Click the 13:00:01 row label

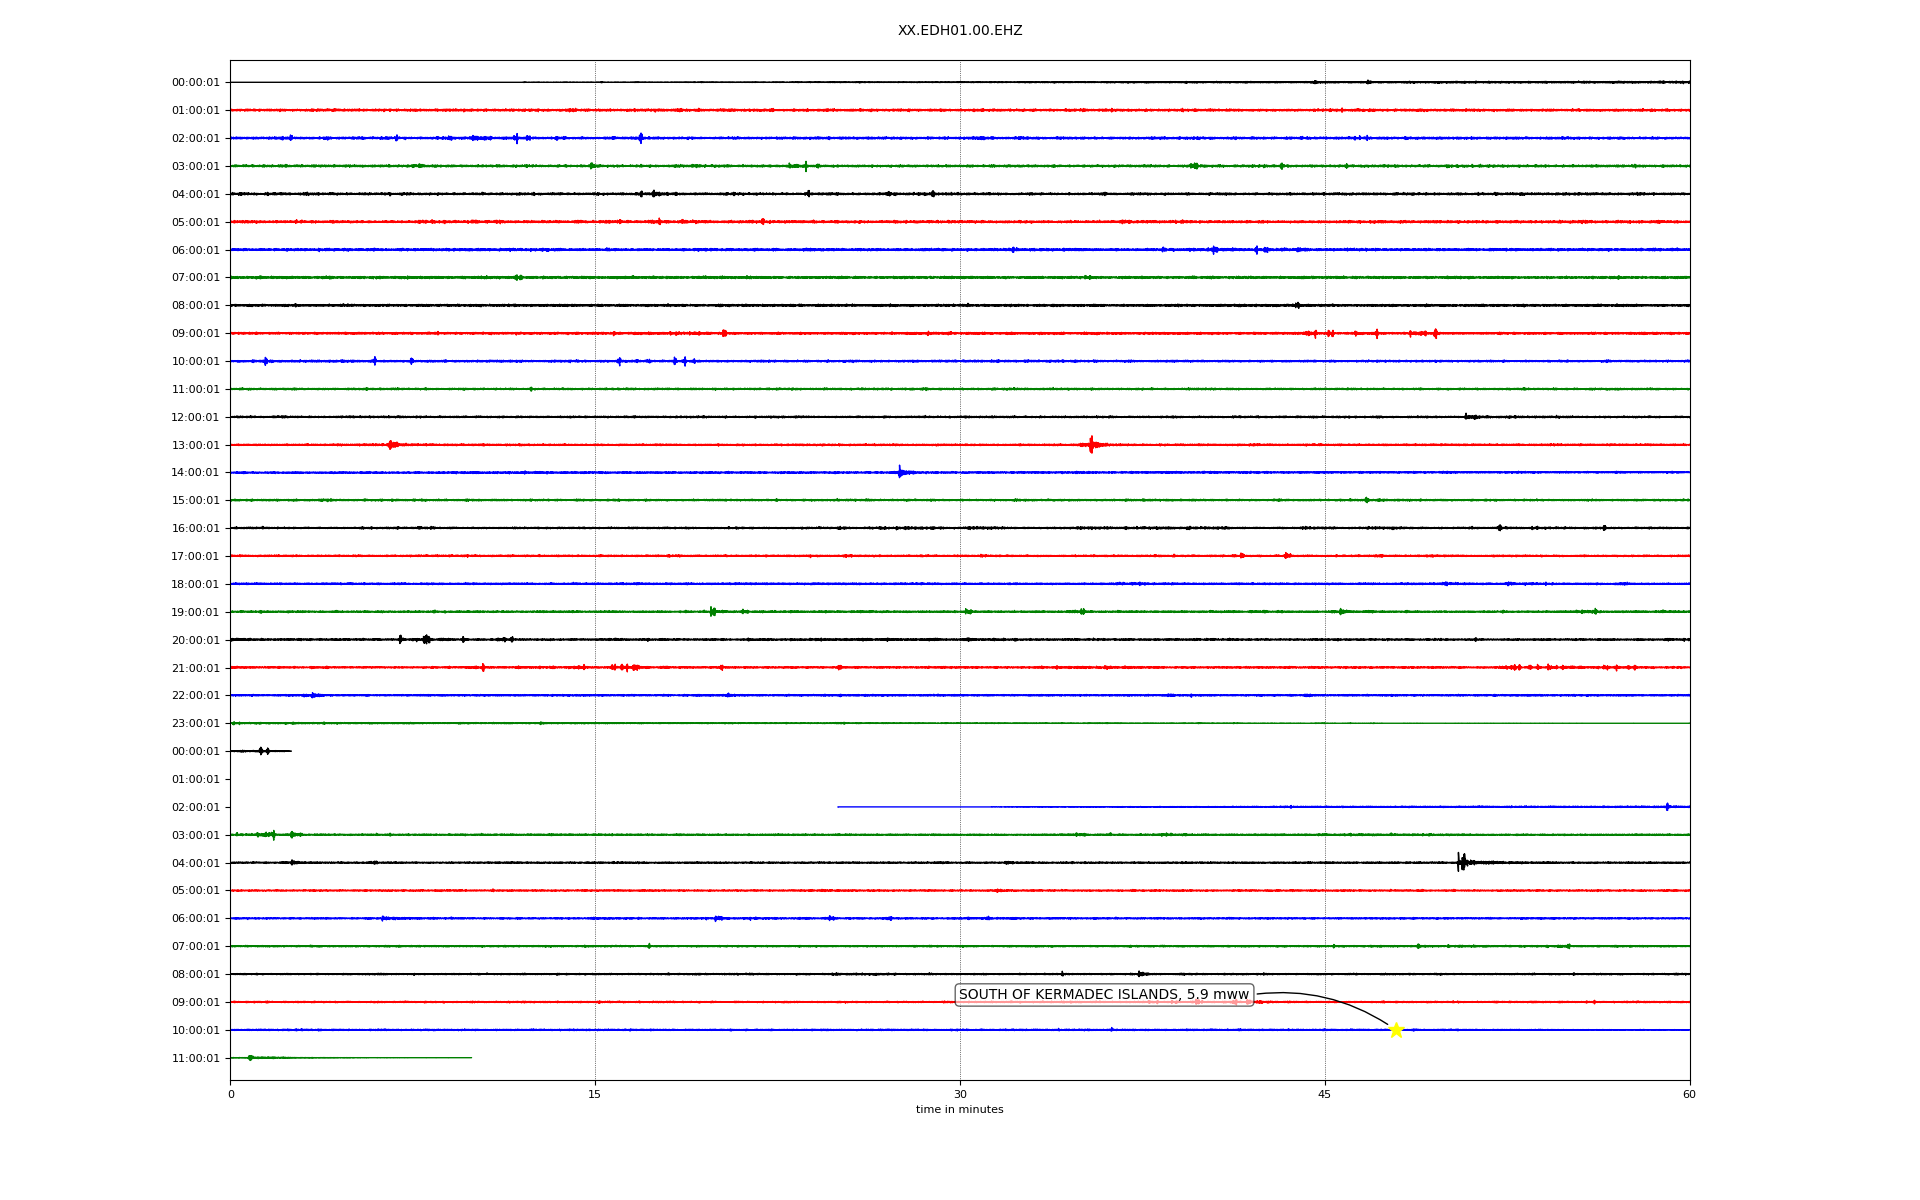195,445
